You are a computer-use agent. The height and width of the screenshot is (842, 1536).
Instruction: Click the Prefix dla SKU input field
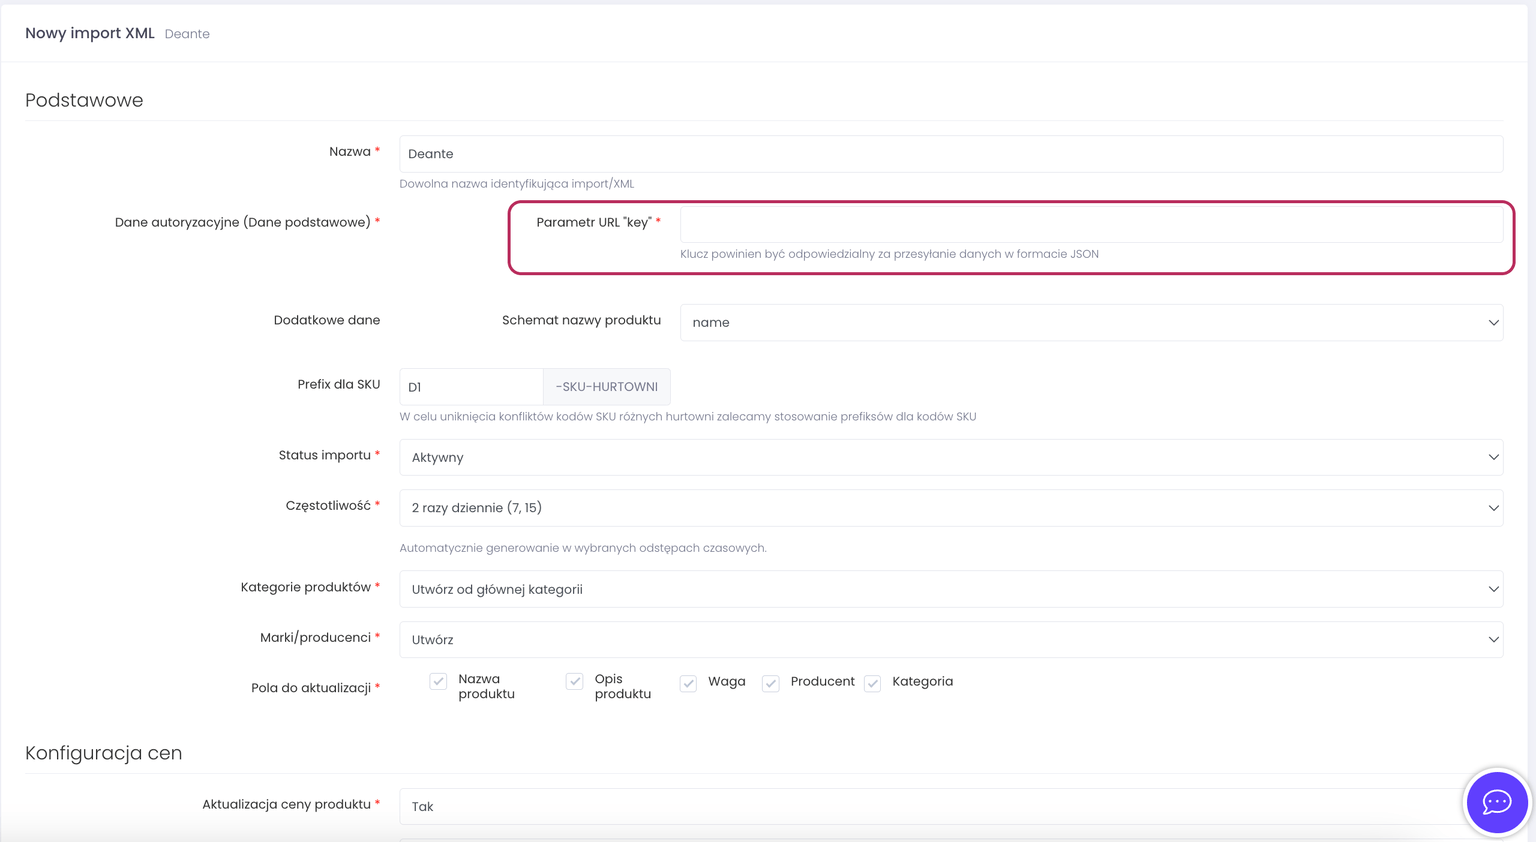[x=471, y=387]
